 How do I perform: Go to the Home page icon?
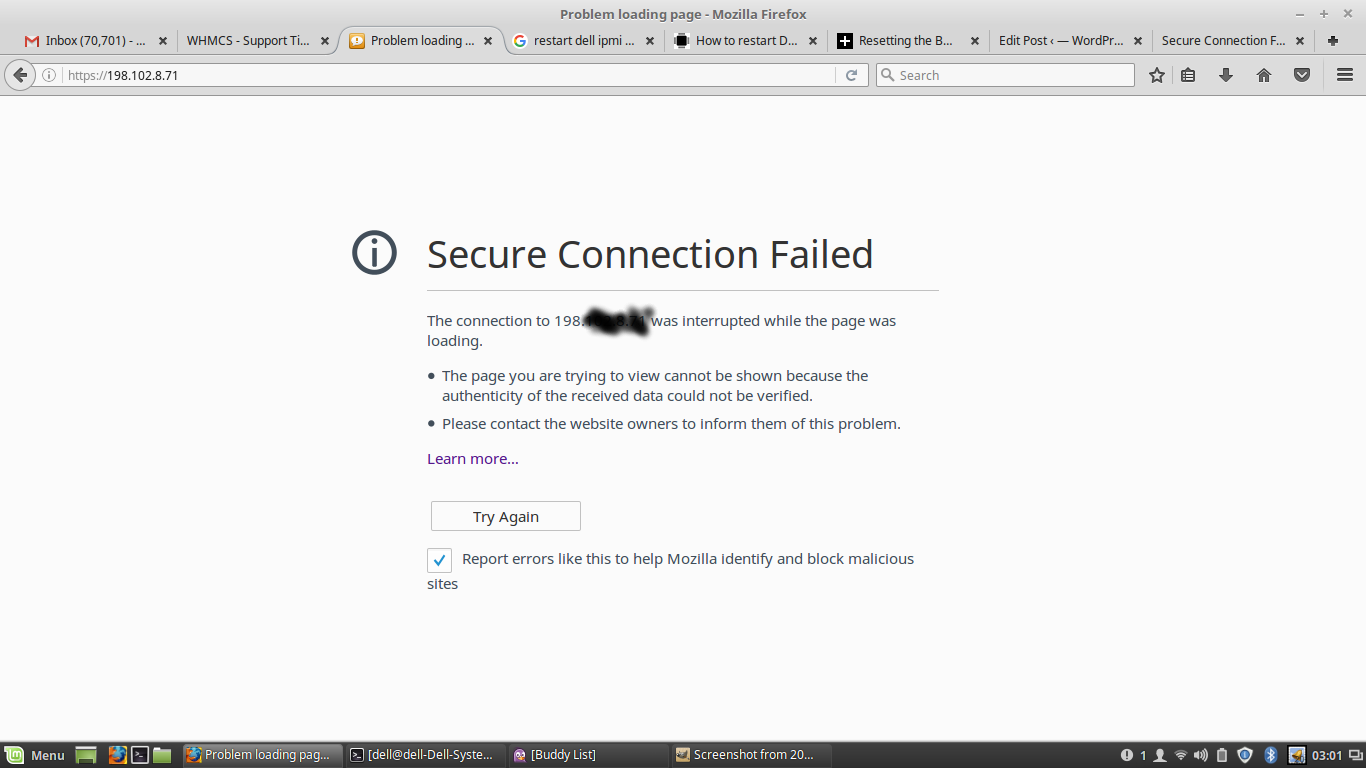click(1264, 75)
